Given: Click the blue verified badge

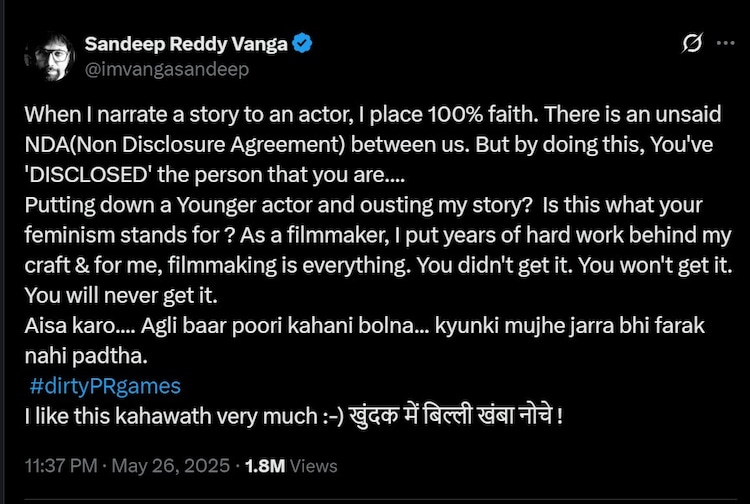Looking at the screenshot, I should [x=296, y=44].
